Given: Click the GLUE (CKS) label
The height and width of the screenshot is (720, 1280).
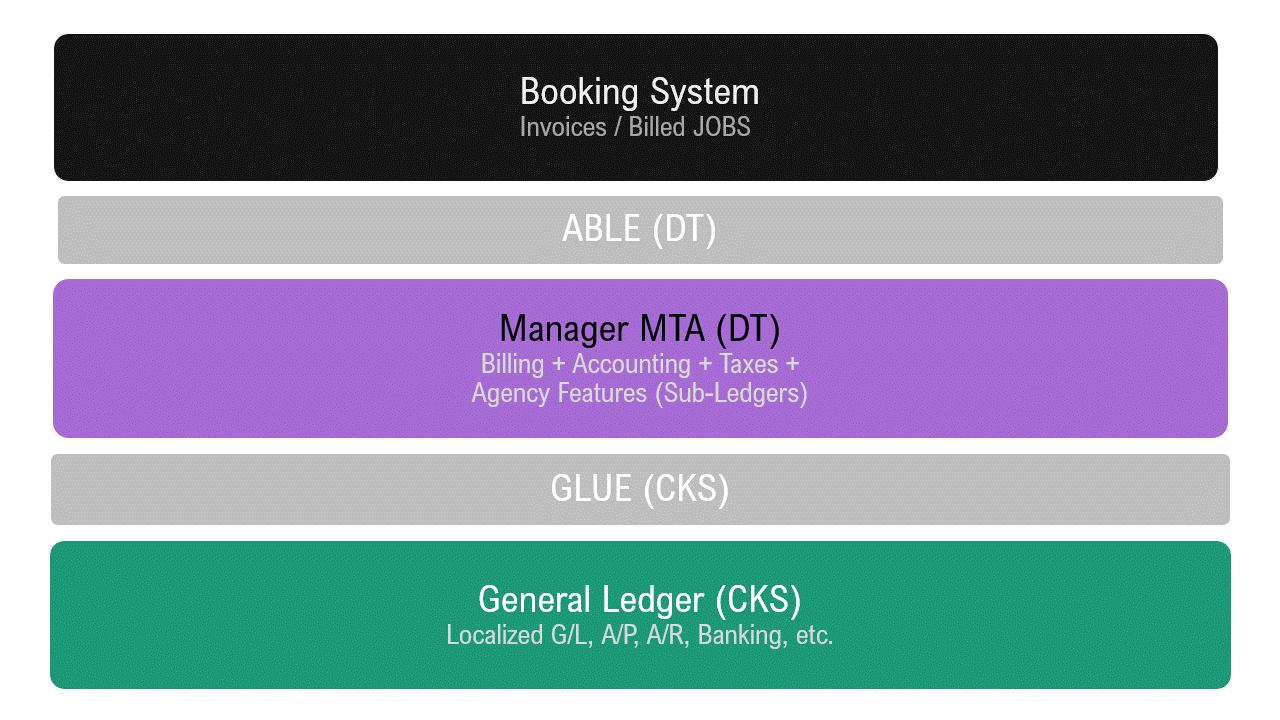Looking at the screenshot, I should [x=639, y=488].
